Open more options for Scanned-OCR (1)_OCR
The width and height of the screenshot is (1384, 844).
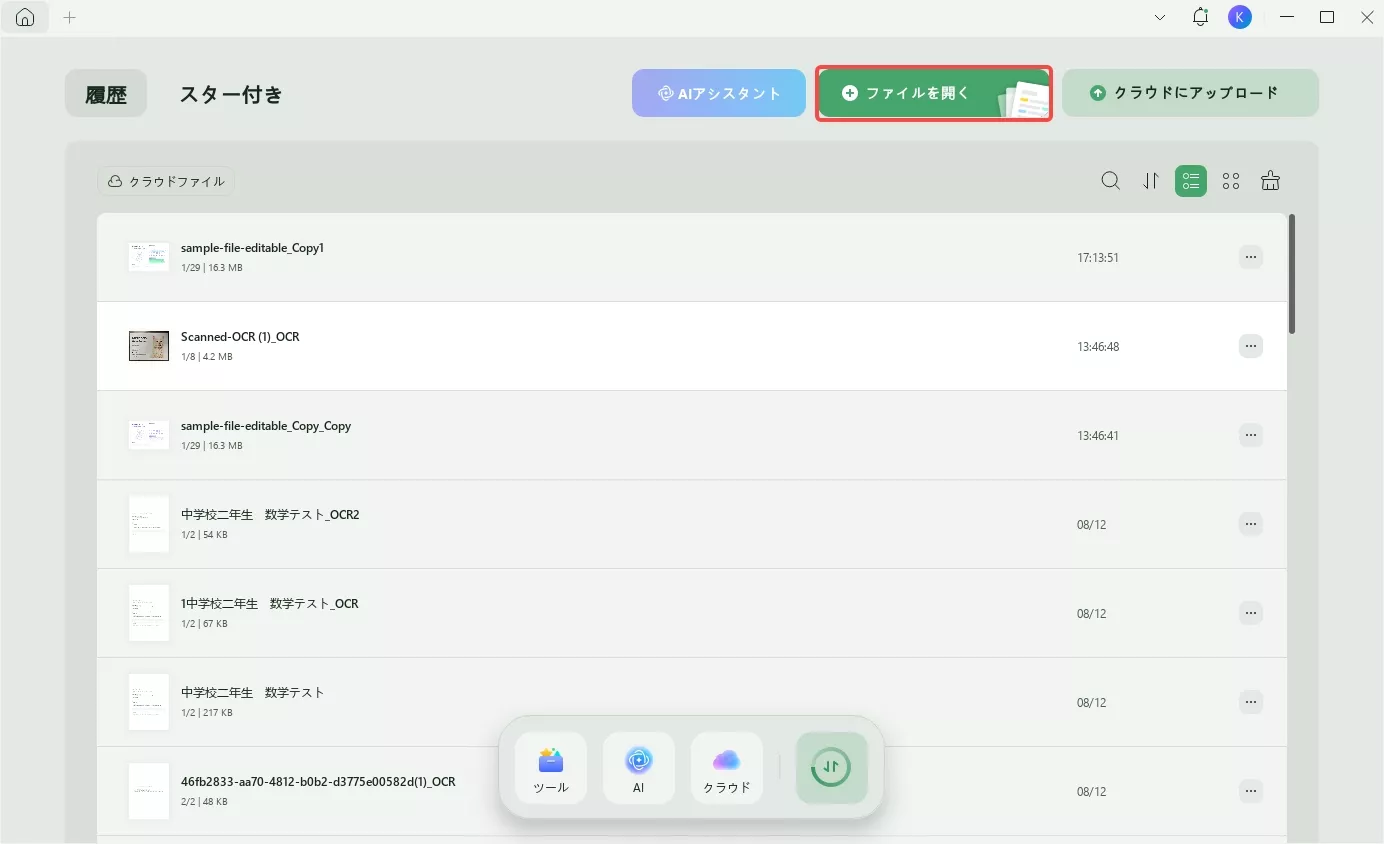(1250, 346)
